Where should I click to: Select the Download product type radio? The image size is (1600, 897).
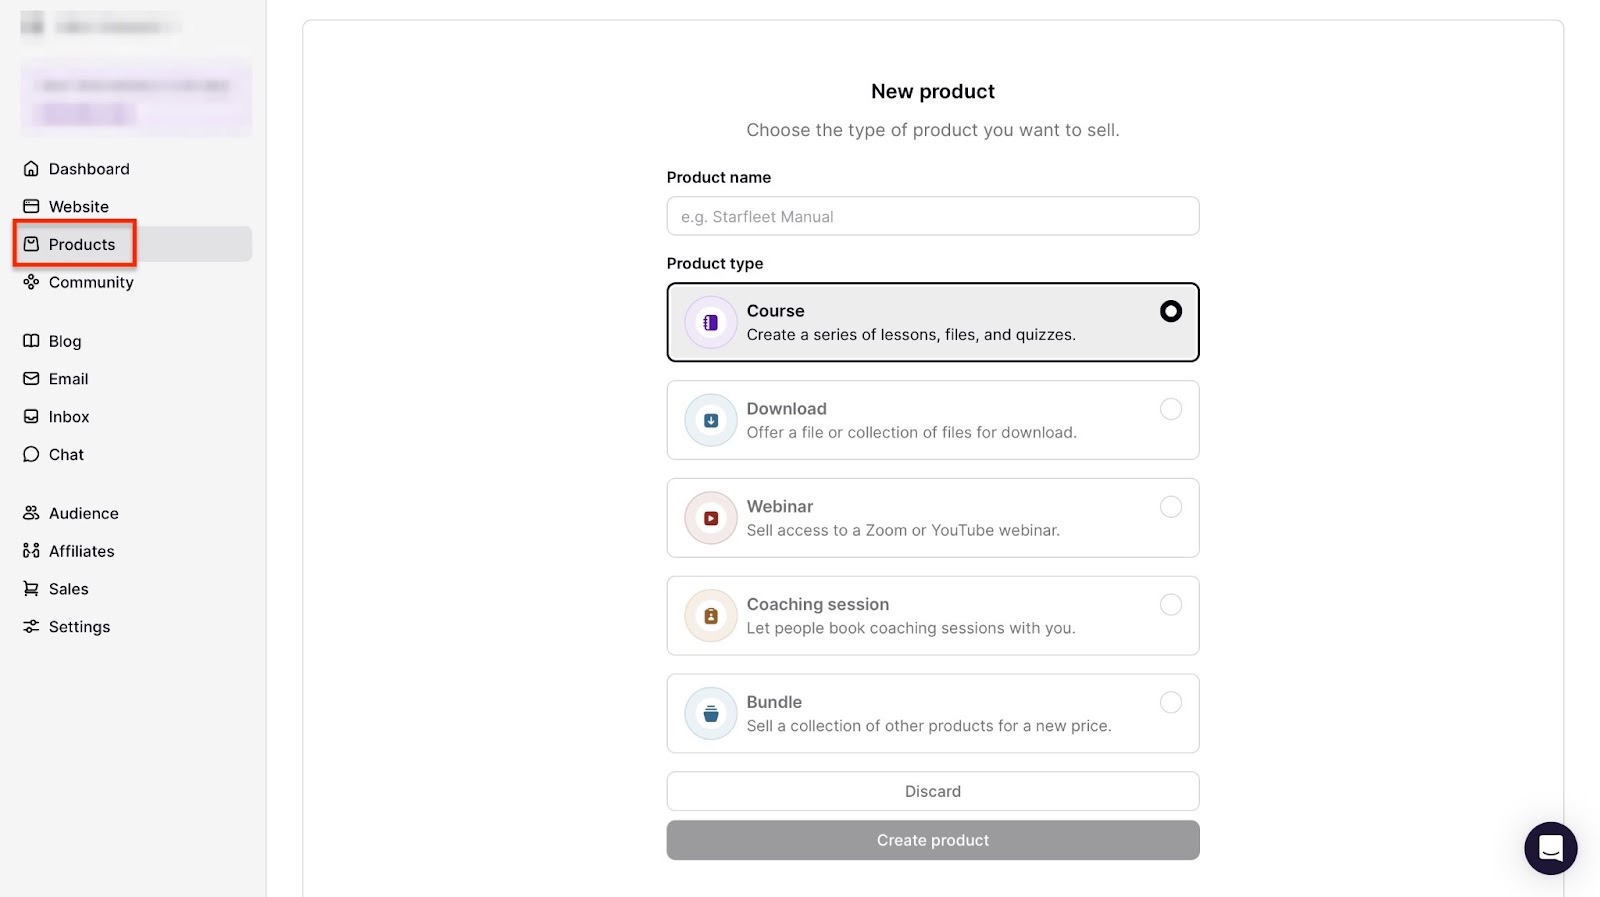click(x=1170, y=409)
